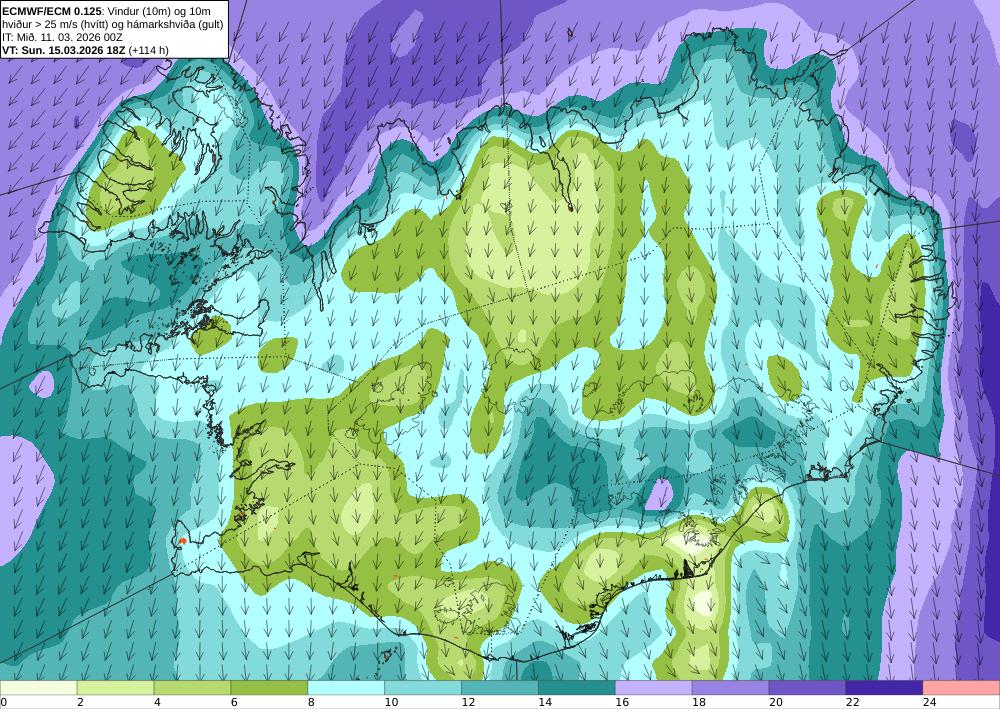Click the light lavender 16–18 m/s legend swatch
This screenshot has height=709, width=1000.
654,687
